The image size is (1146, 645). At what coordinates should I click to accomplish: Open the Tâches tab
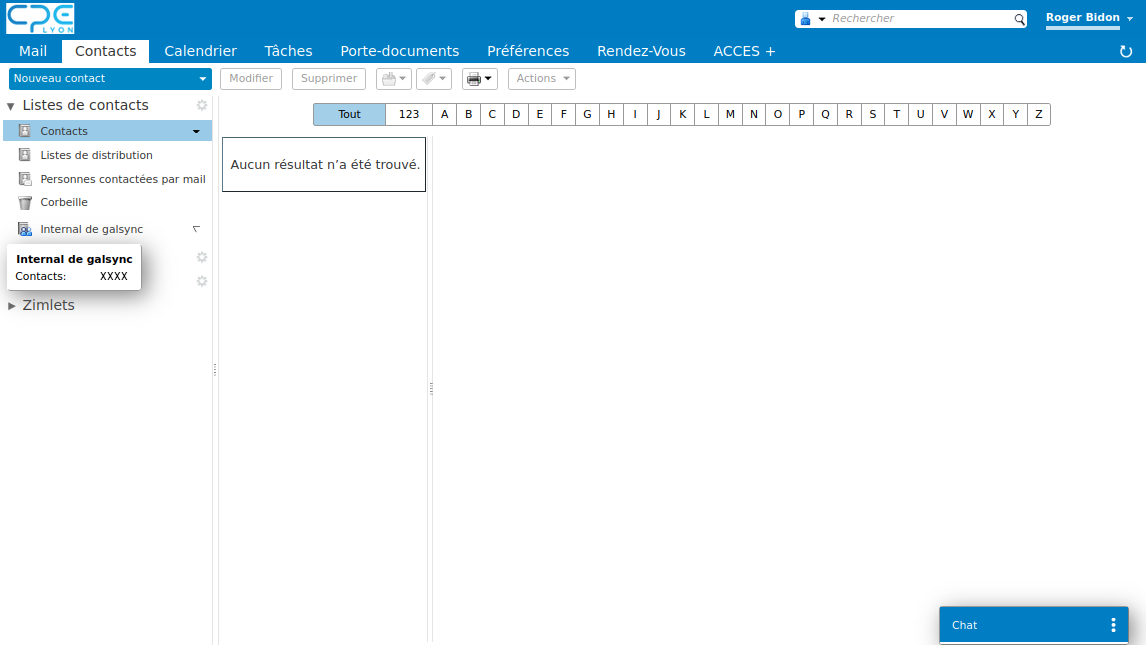click(x=288, y=51)
